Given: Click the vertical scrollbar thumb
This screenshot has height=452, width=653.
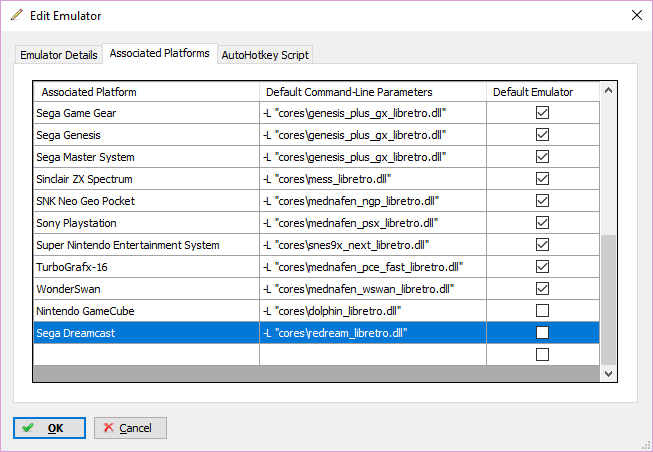Looking at the screenshot, I should 608,300.
